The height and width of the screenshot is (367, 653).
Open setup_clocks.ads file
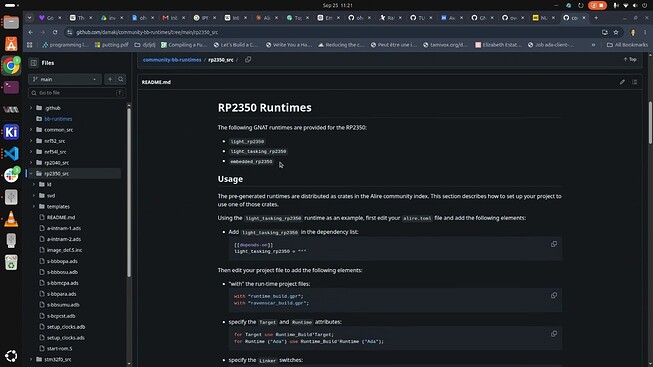pyautogui.click(x=66, y=337)
